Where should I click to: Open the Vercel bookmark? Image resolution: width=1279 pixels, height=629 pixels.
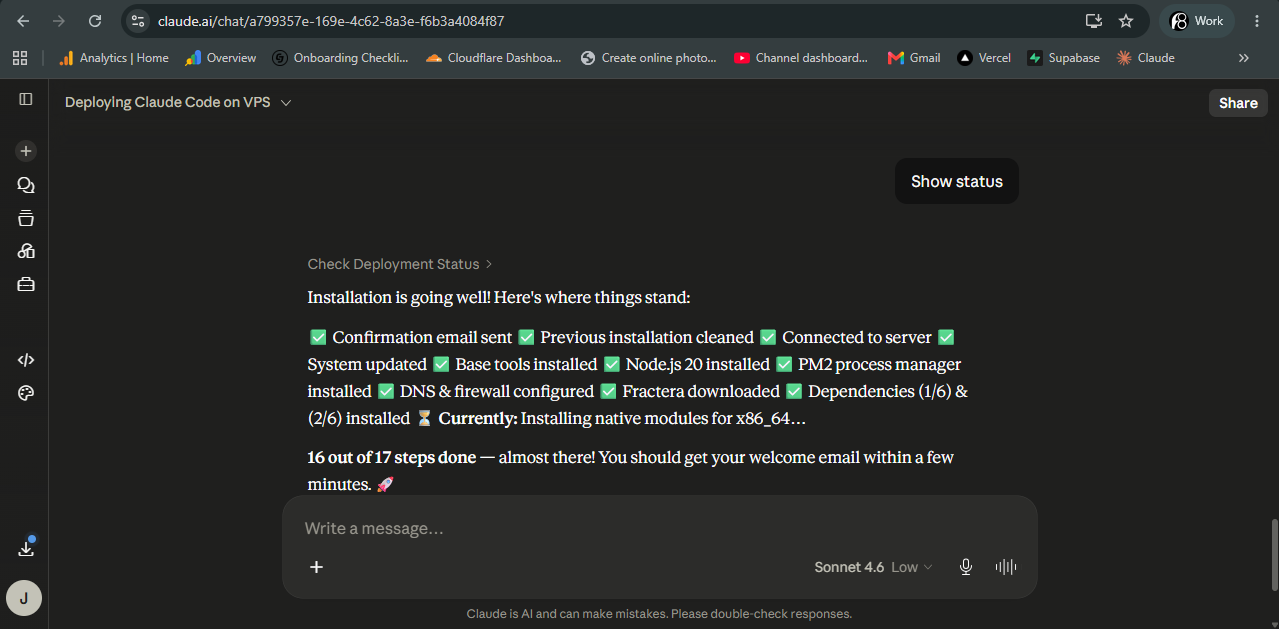[x=984, y=58]
